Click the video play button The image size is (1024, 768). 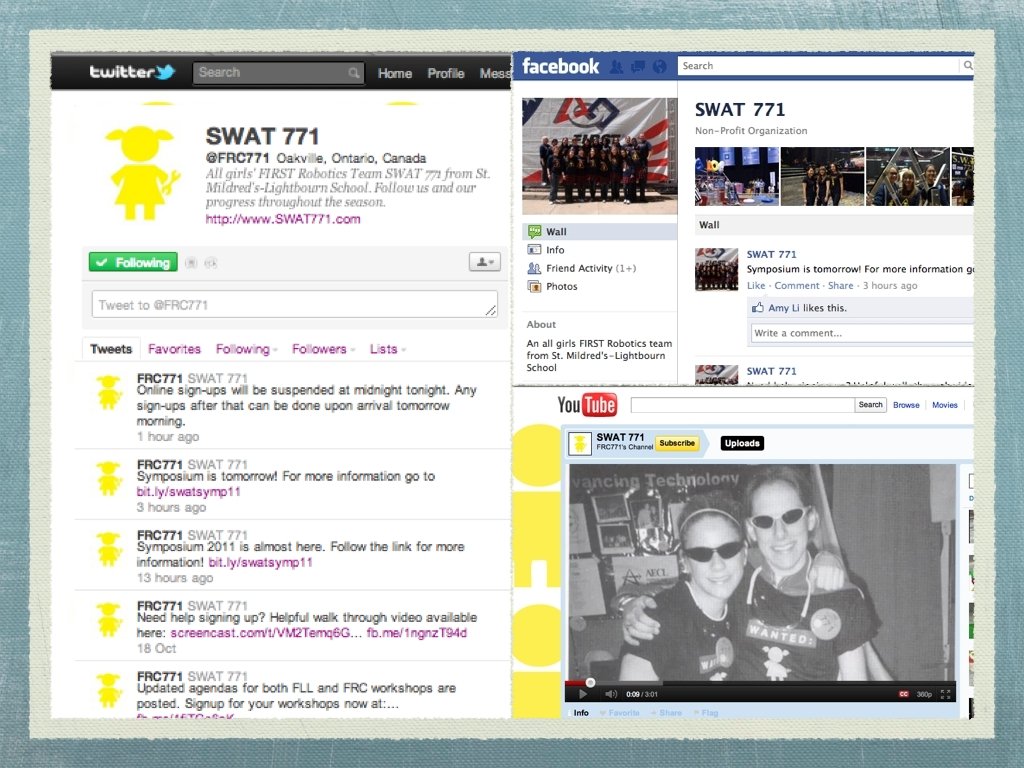click(x=582, y=694)
